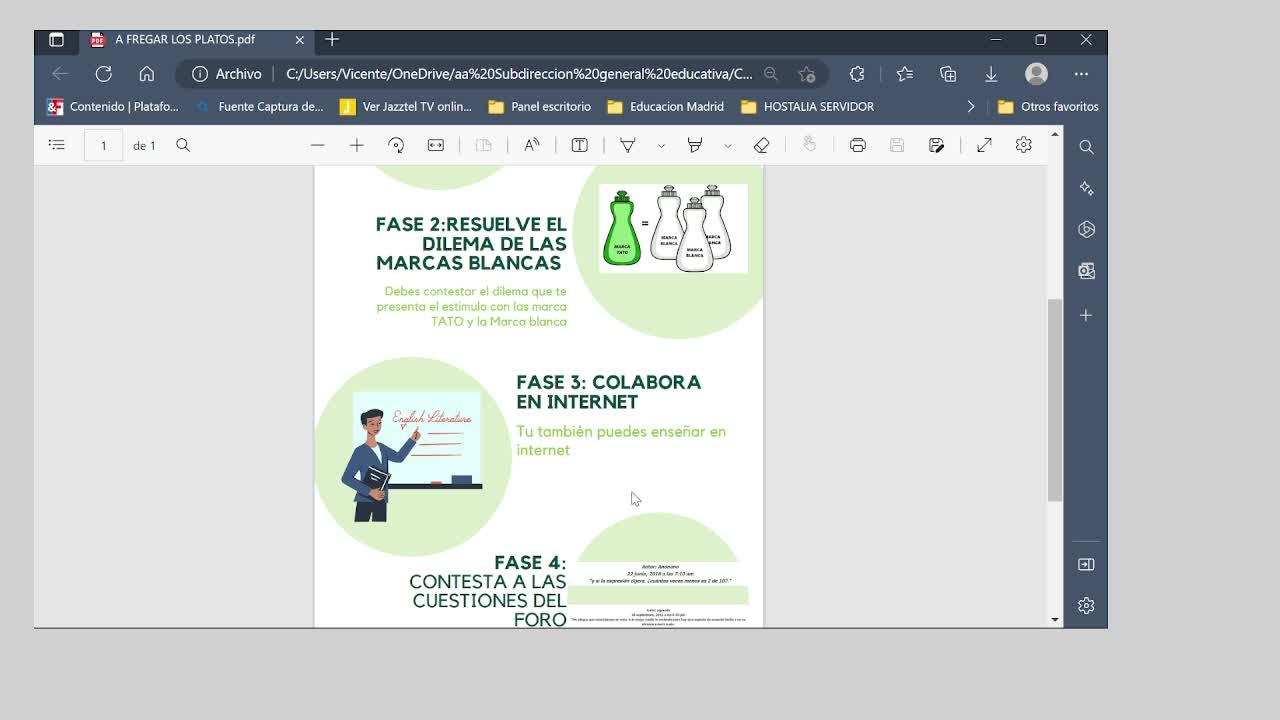The width and height of the screenshot is (1280, 720).
Task: Select the Highlight tool
Action: (695, 145)
